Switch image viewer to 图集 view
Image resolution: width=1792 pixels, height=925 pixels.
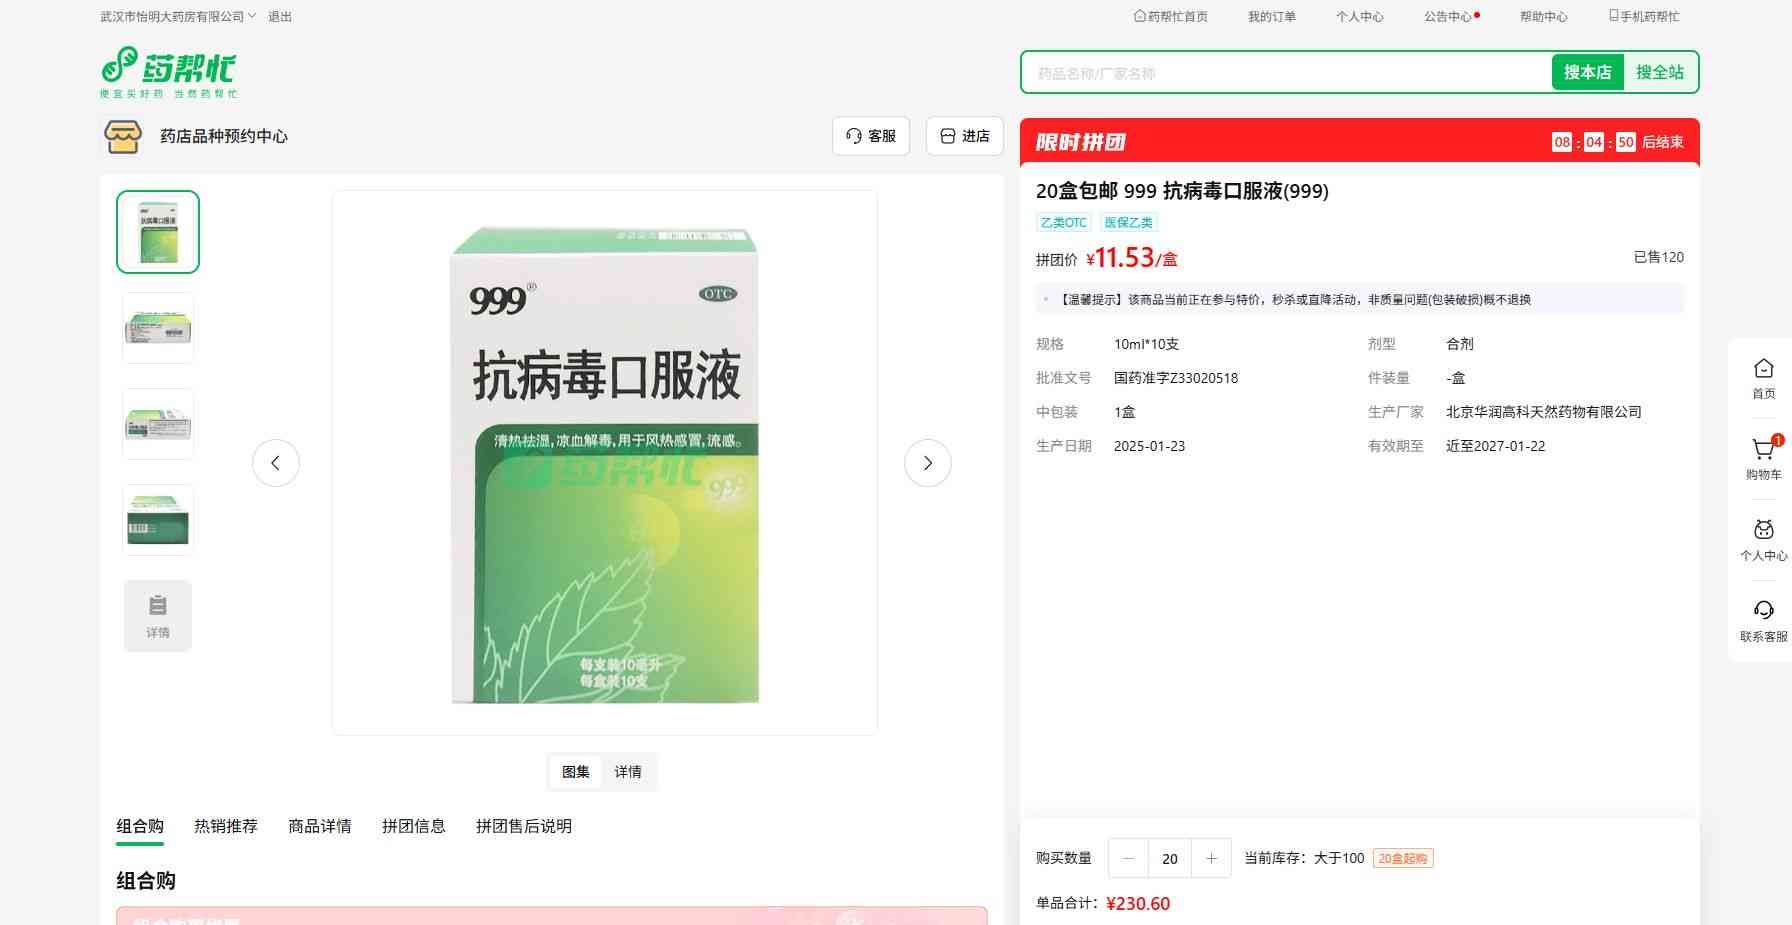click(576, 772)
